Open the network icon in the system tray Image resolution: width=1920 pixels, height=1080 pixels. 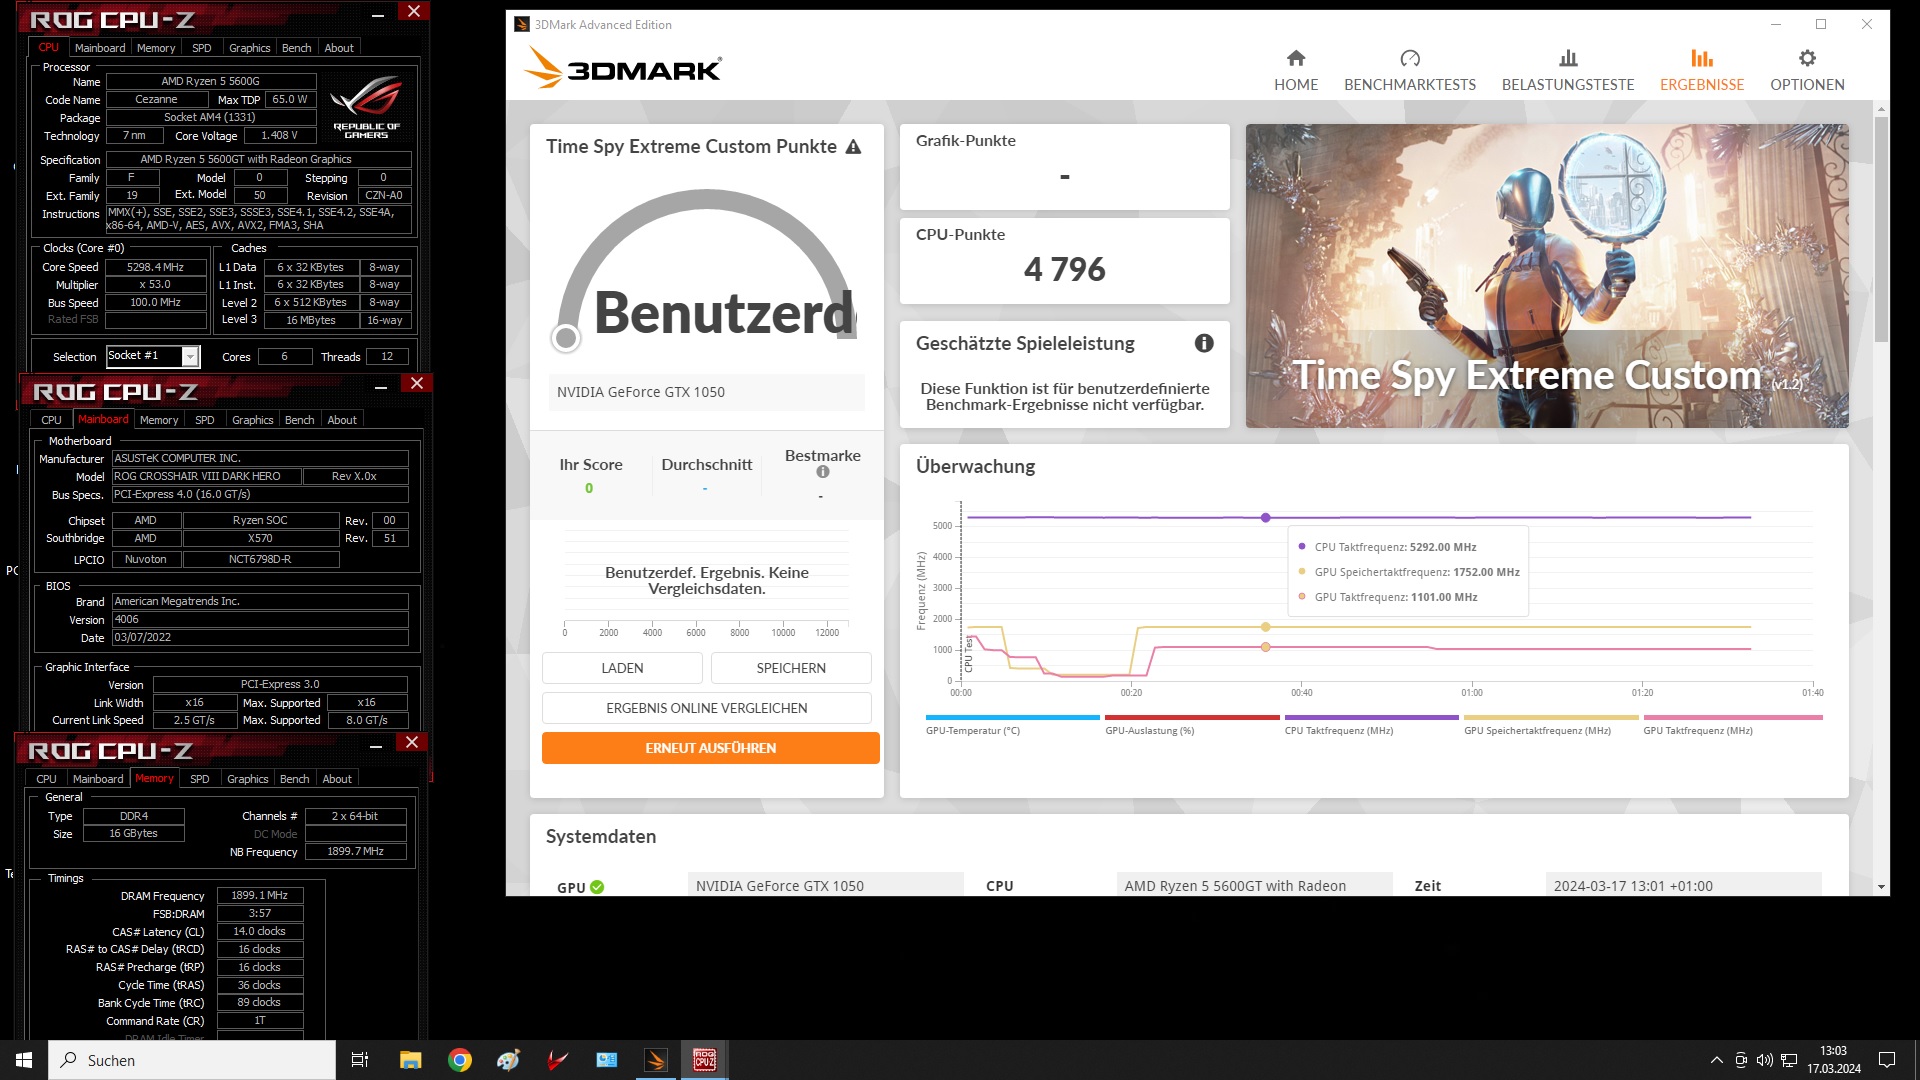pos(1789,1060)
